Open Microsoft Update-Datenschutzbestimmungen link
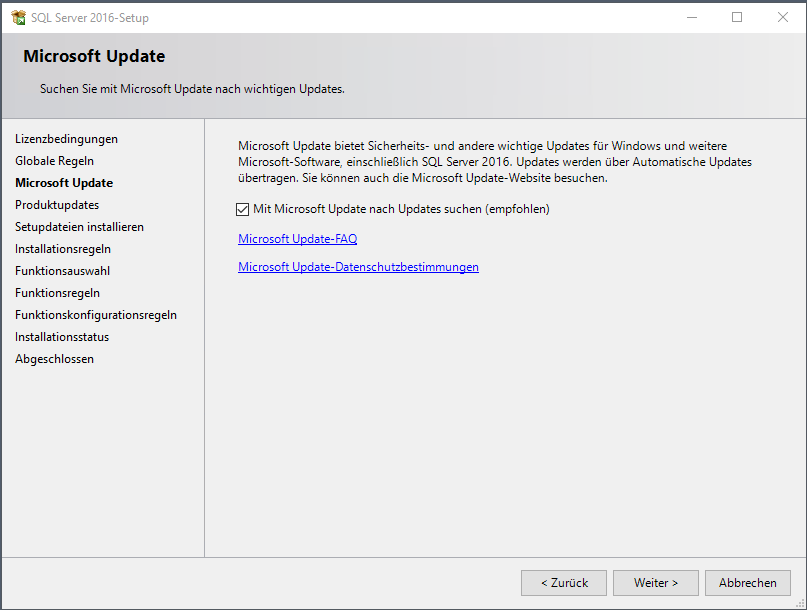This screenshot has height=610, width=807. click(358, 267)
